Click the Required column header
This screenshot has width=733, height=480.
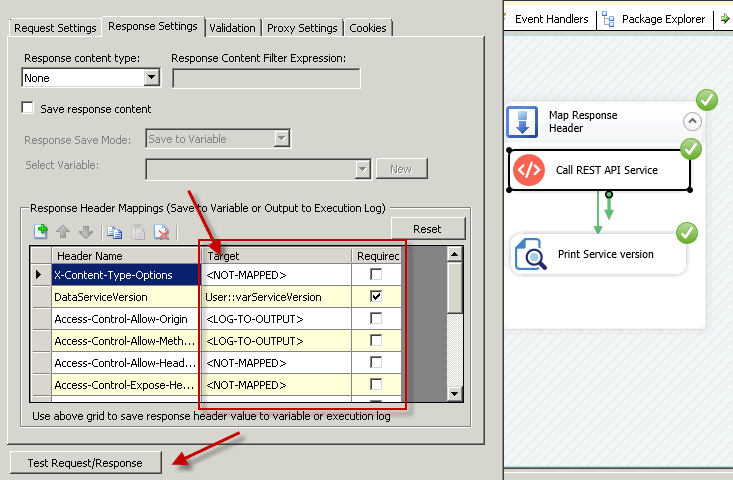click(377, 256)
